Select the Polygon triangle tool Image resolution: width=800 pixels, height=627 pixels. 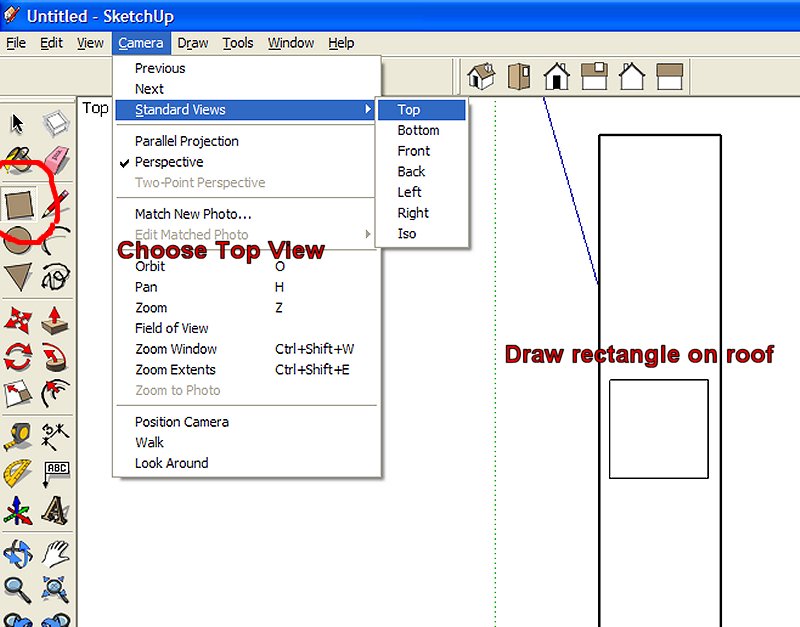18,277
